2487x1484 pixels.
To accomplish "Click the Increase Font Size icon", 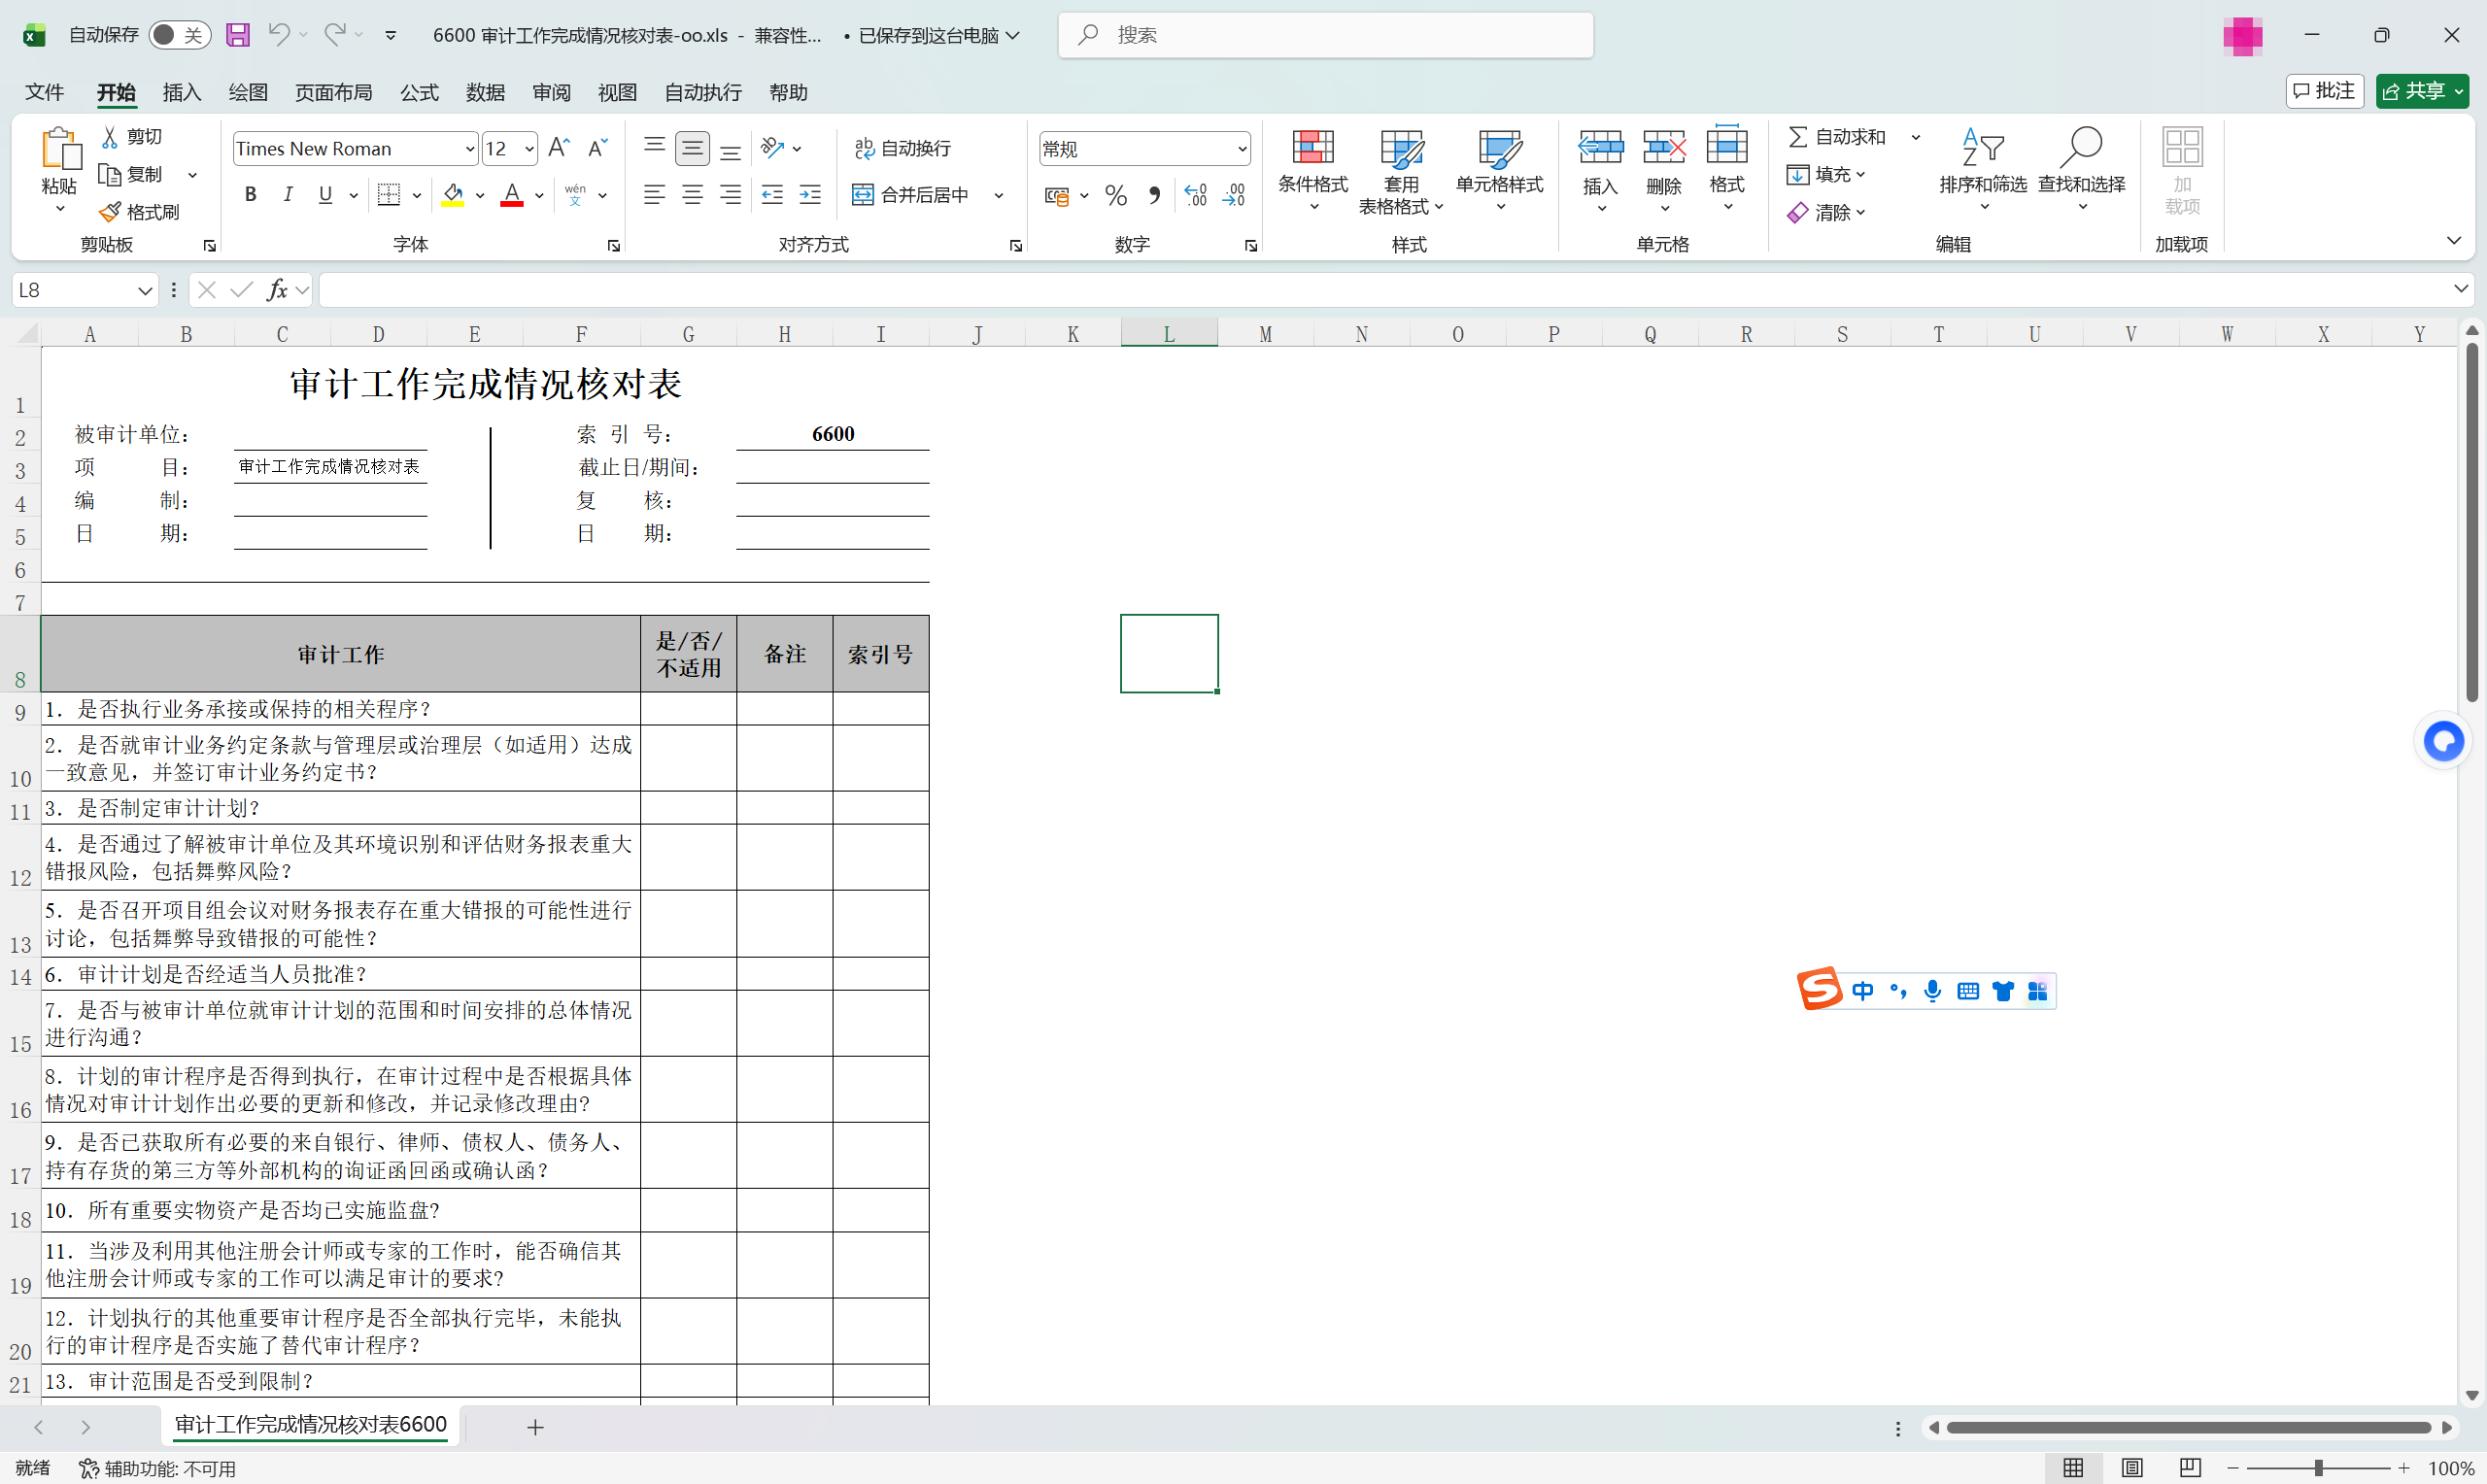I will click(x=559, y=148).
